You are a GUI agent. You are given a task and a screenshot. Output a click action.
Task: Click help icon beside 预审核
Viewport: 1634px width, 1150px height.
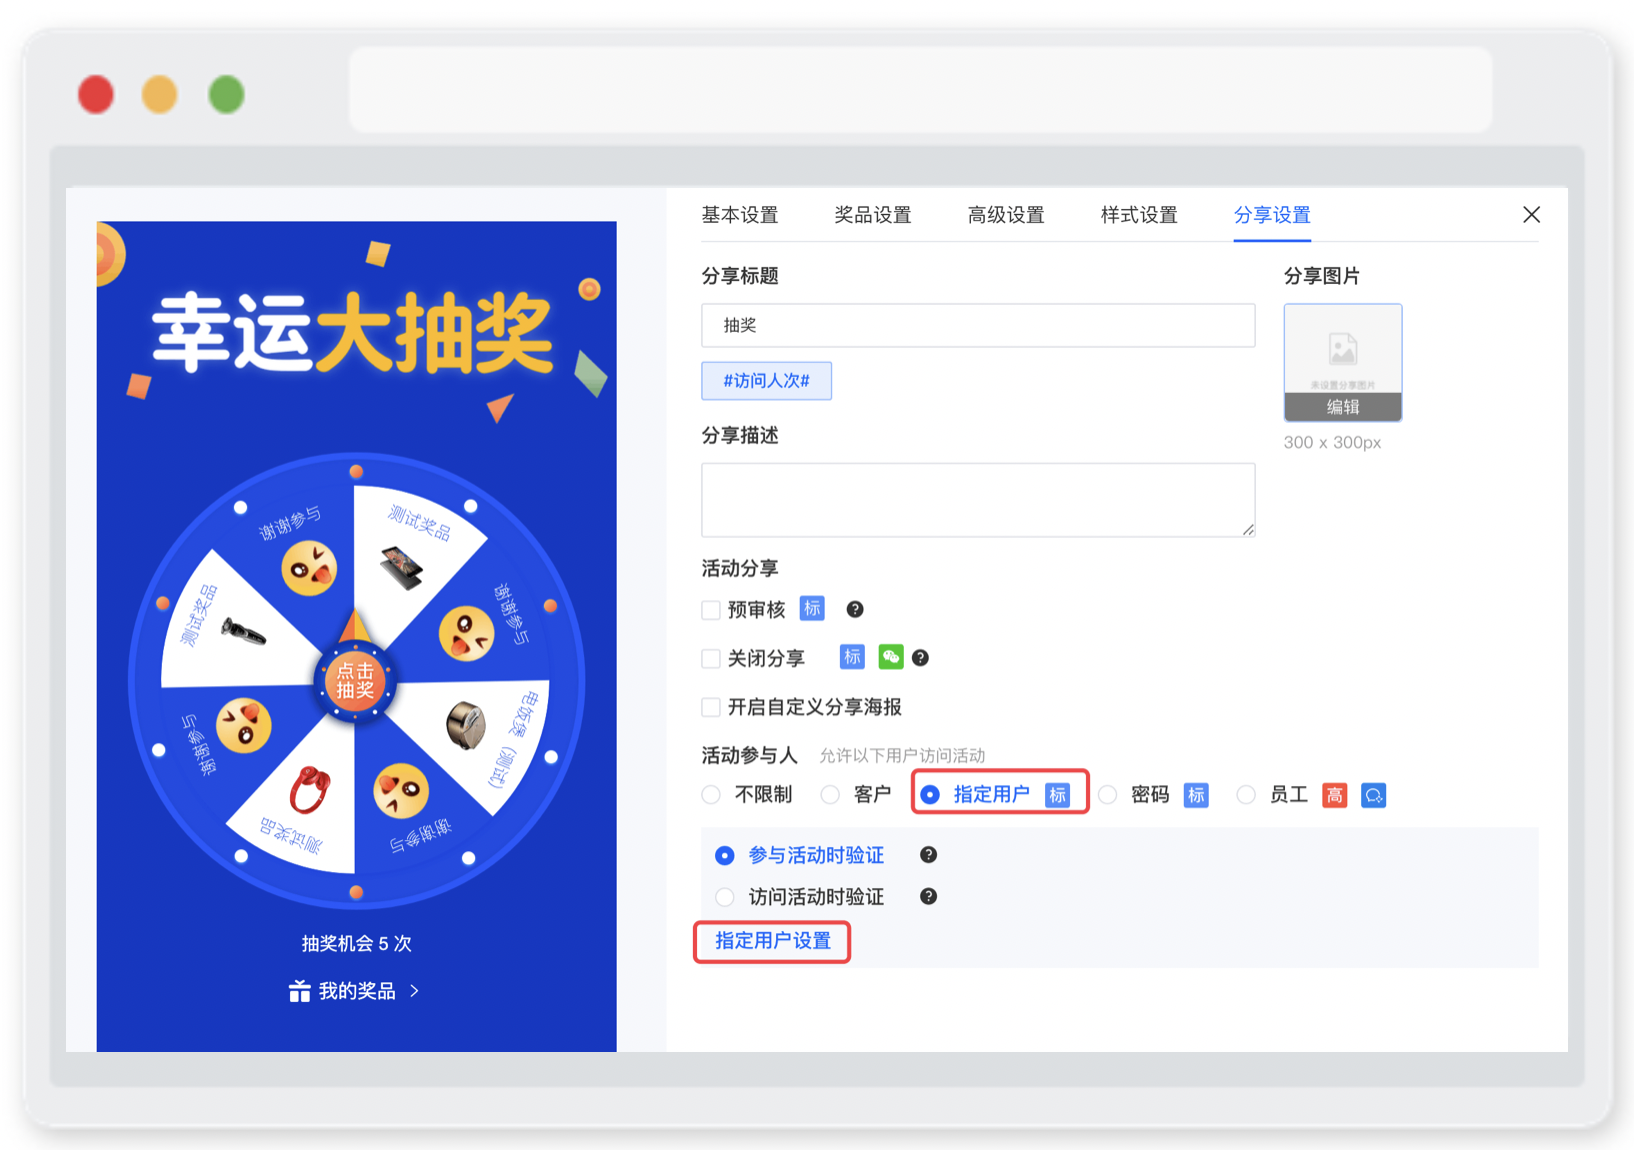[x=855, y=609]
